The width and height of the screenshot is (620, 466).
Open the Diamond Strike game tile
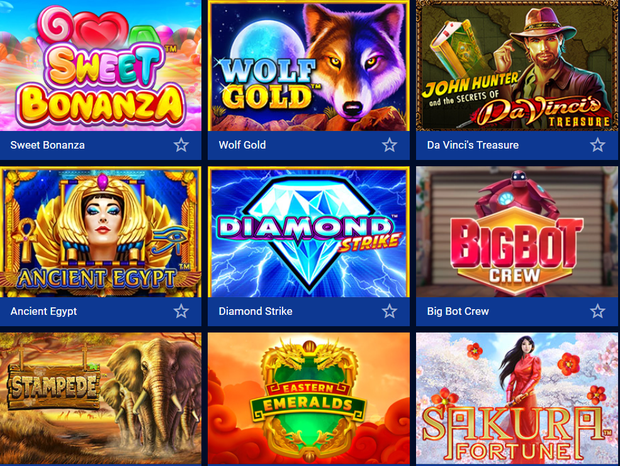309,232
